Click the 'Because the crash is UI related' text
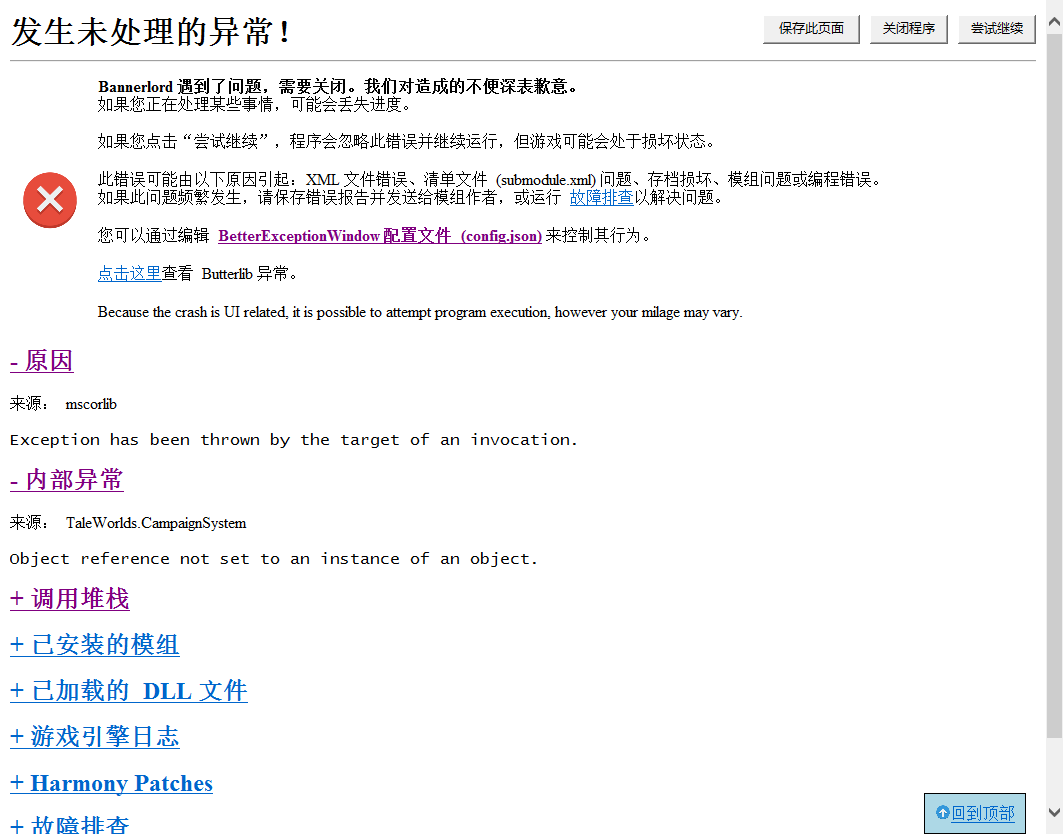This screenshot has height=834, width=1063. coord(420,312)
